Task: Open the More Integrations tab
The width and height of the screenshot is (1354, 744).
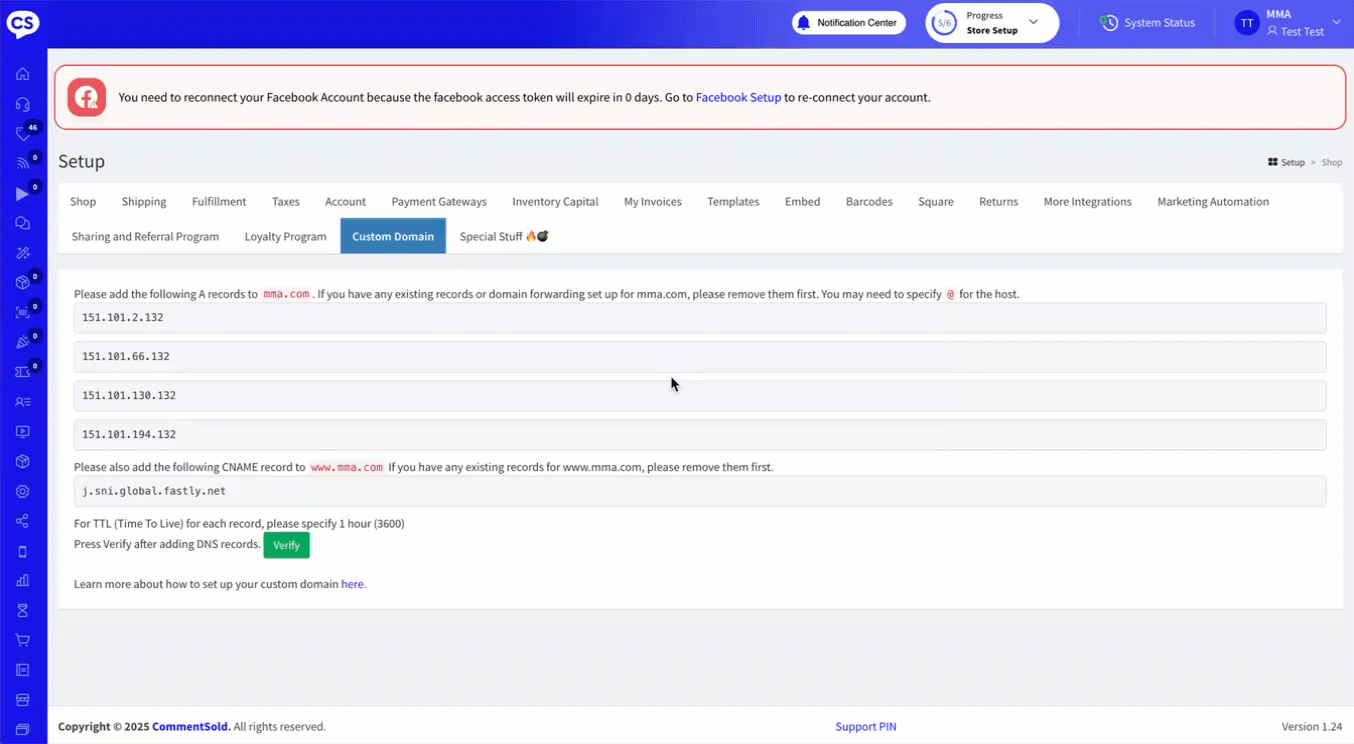Action: point(1087,202)
